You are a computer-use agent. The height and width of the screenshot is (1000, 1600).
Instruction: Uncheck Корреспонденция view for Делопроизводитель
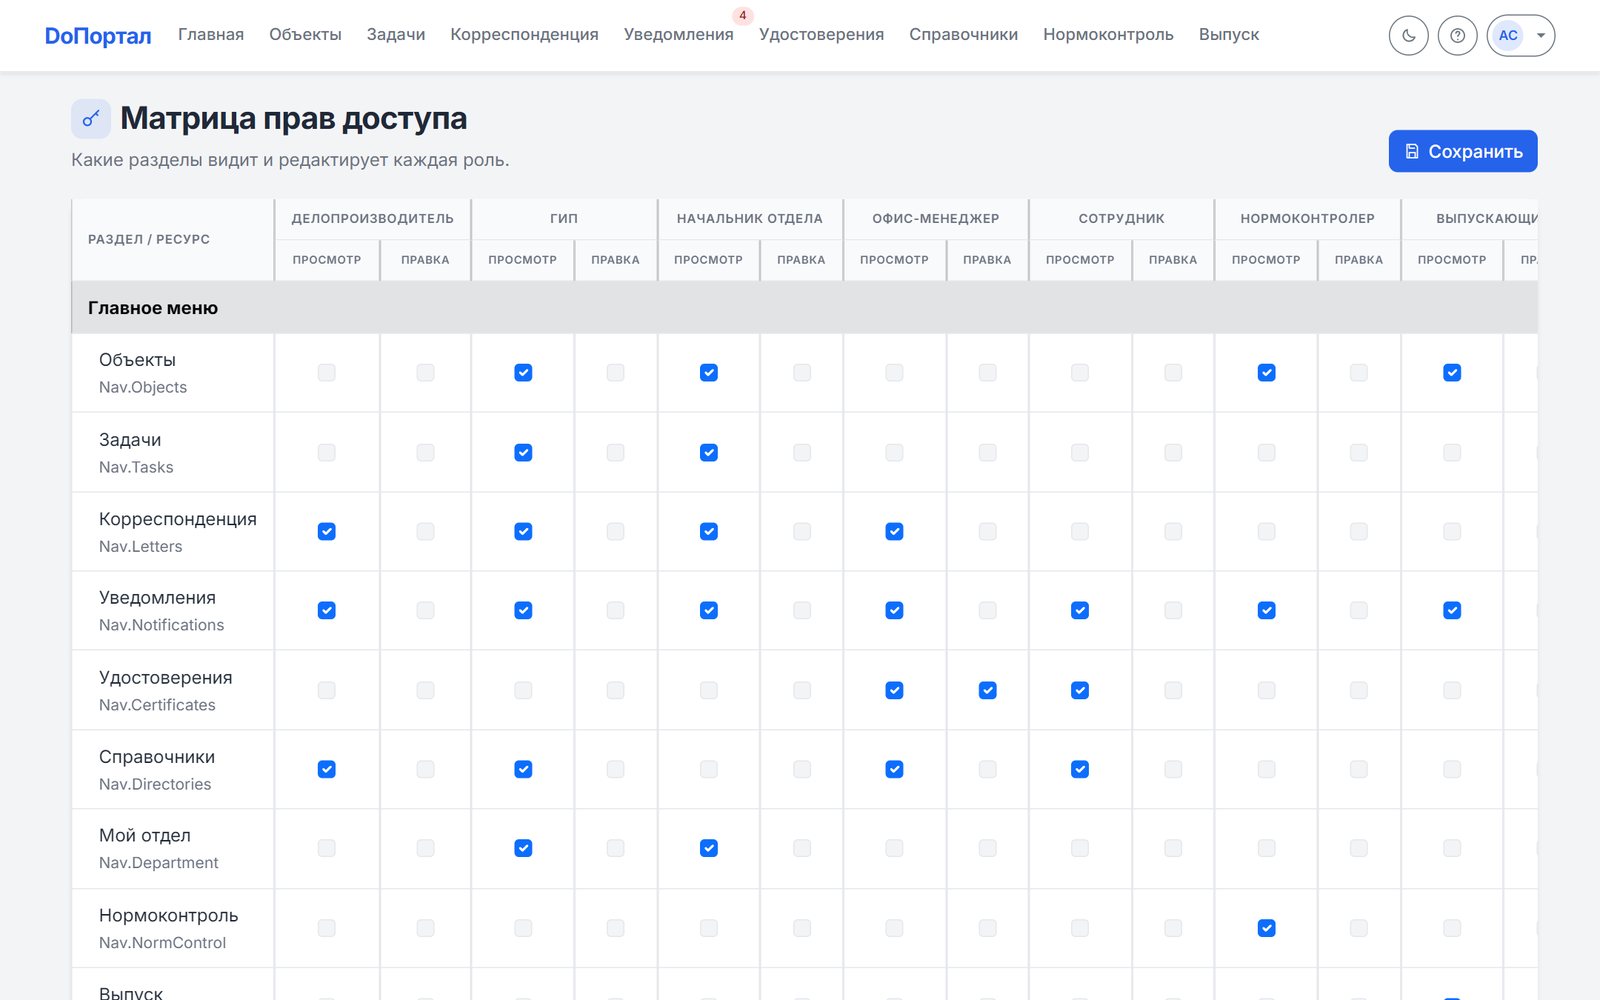pyautogui.click(x=326, y=532)
